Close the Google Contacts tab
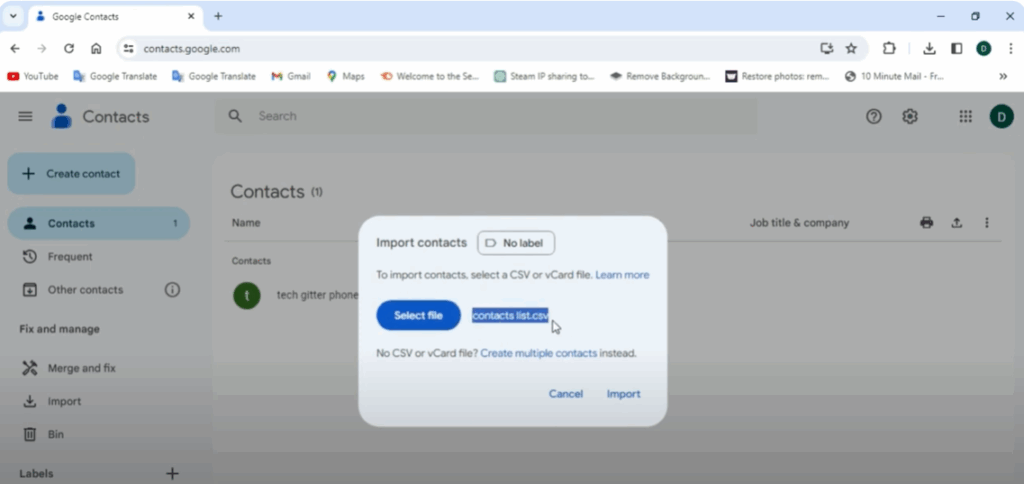1024x484 pixels. pos(191,16)
